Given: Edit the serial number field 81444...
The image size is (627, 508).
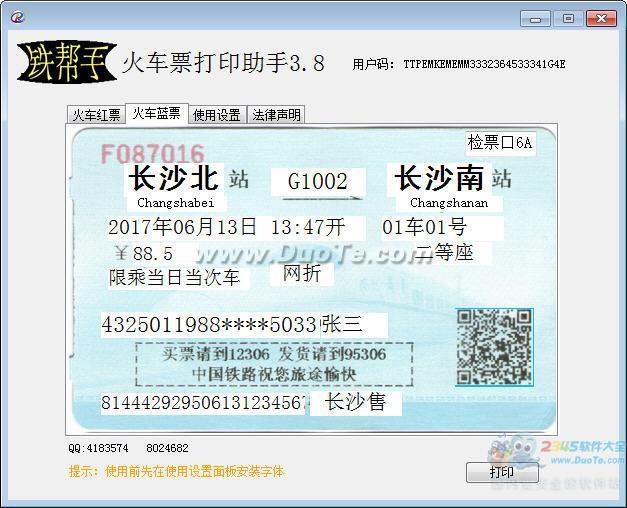Looking at the screenshot, I should coord(204,403).
